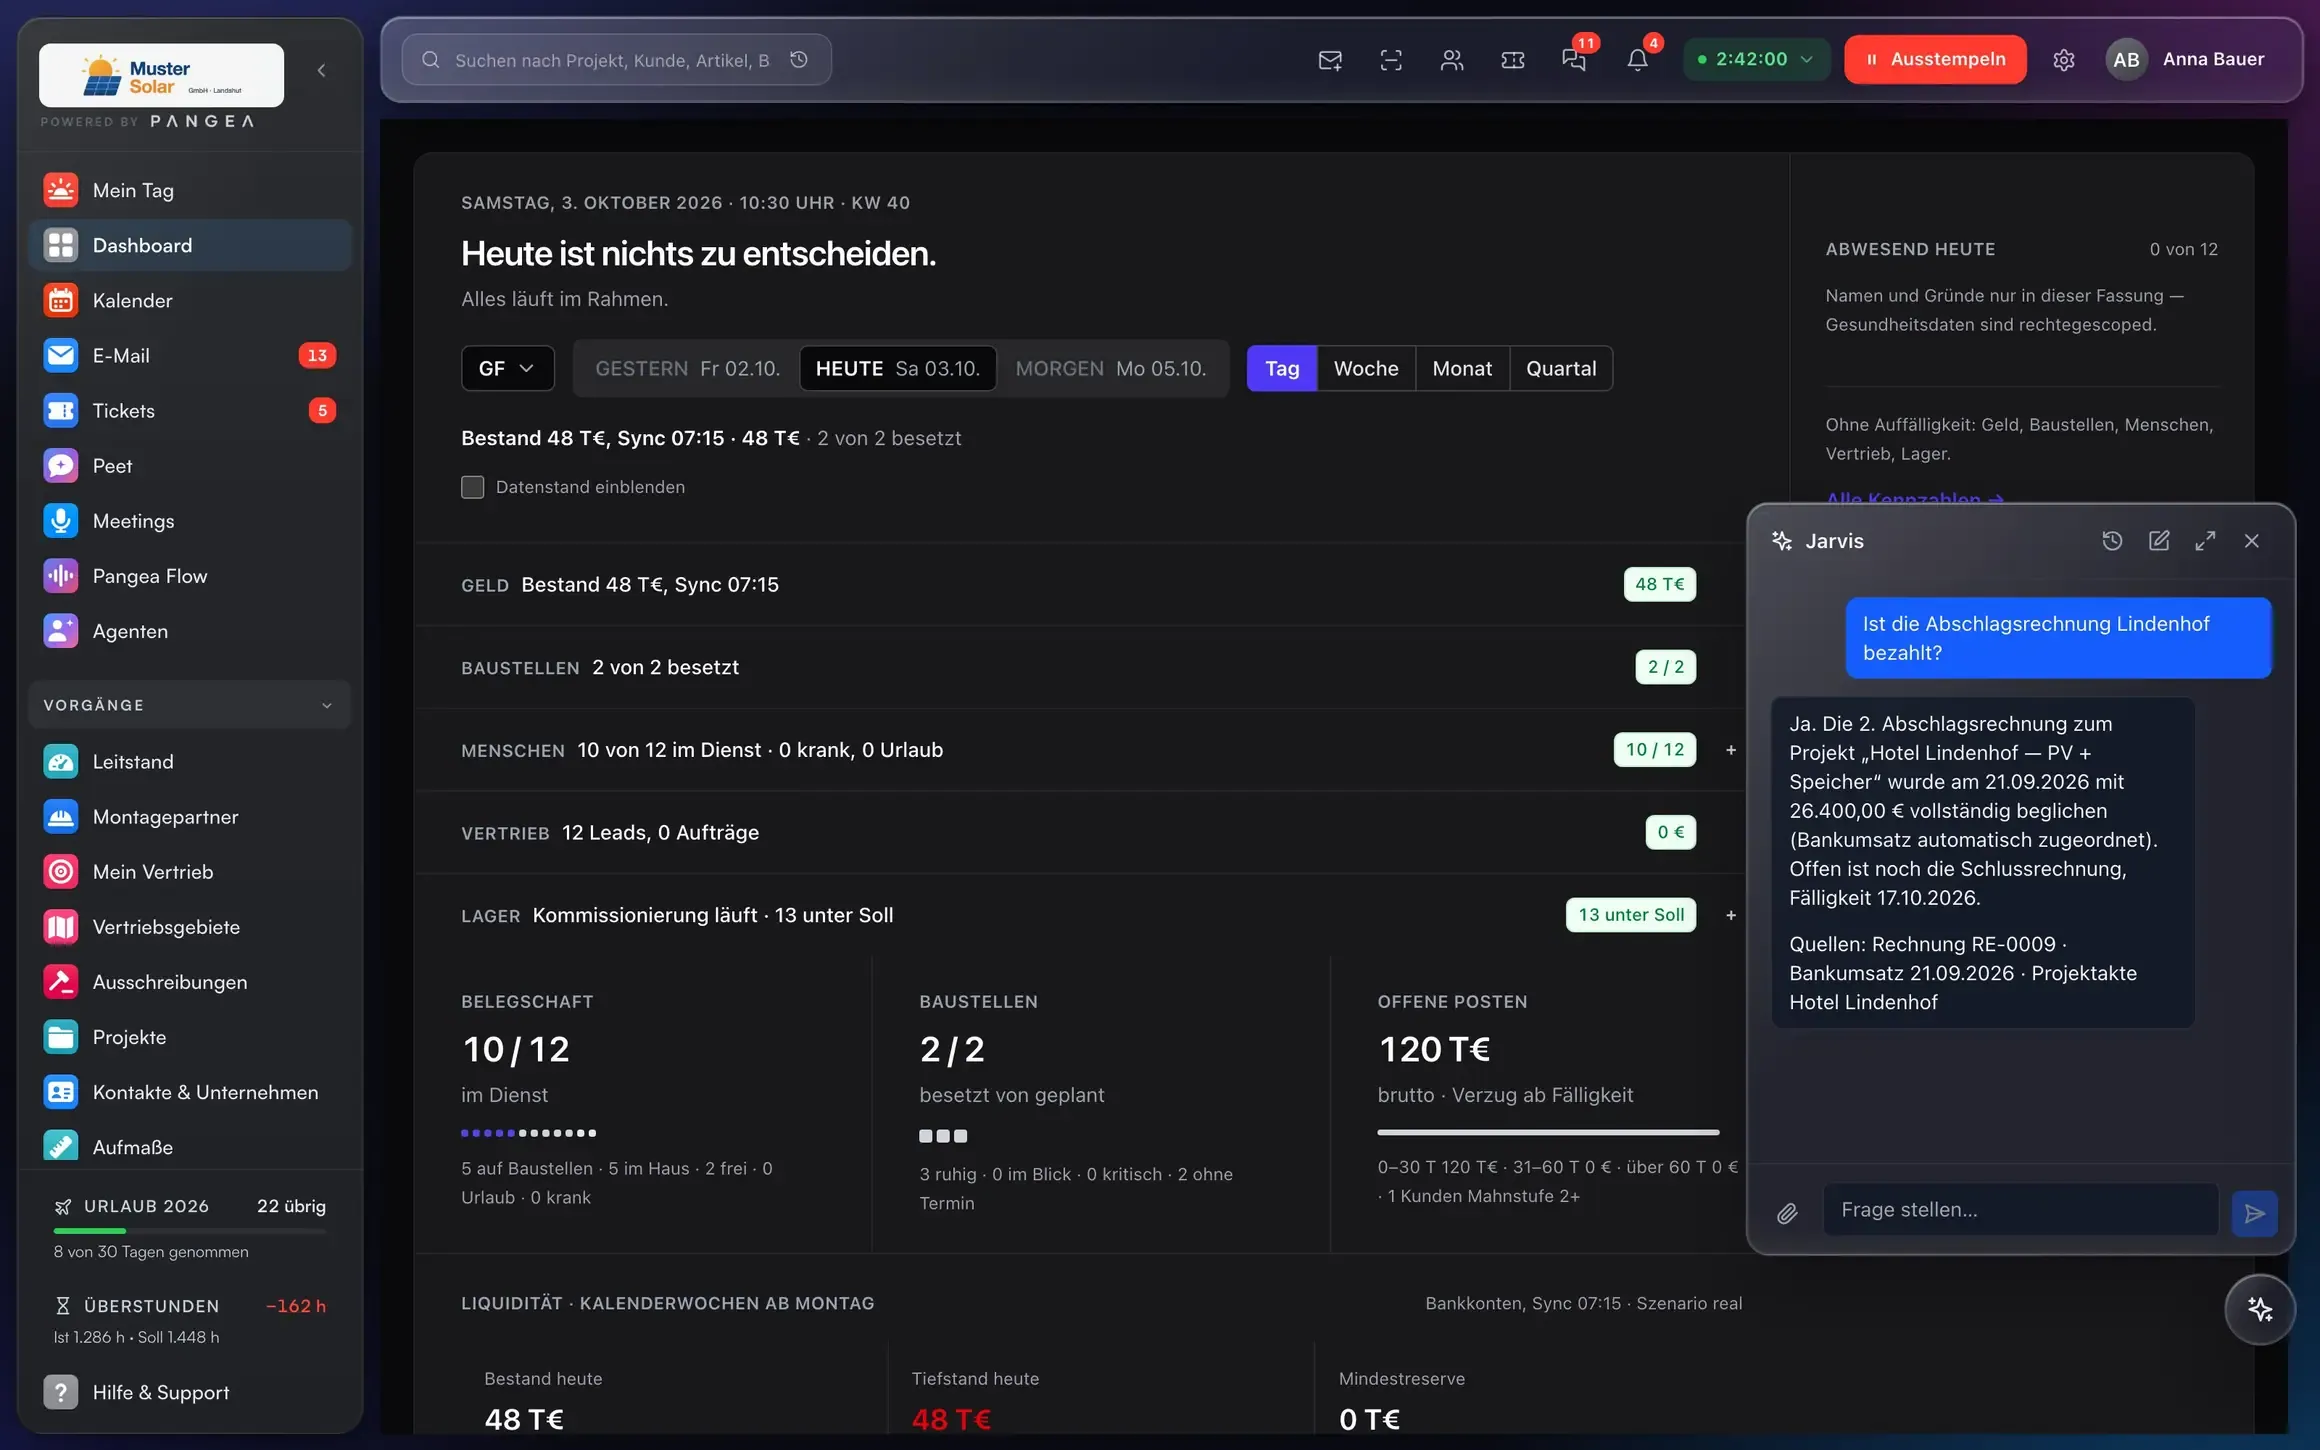Enable Datenstand einblenden checkbox
The image size is (2320, 1450).
[472, 487]
